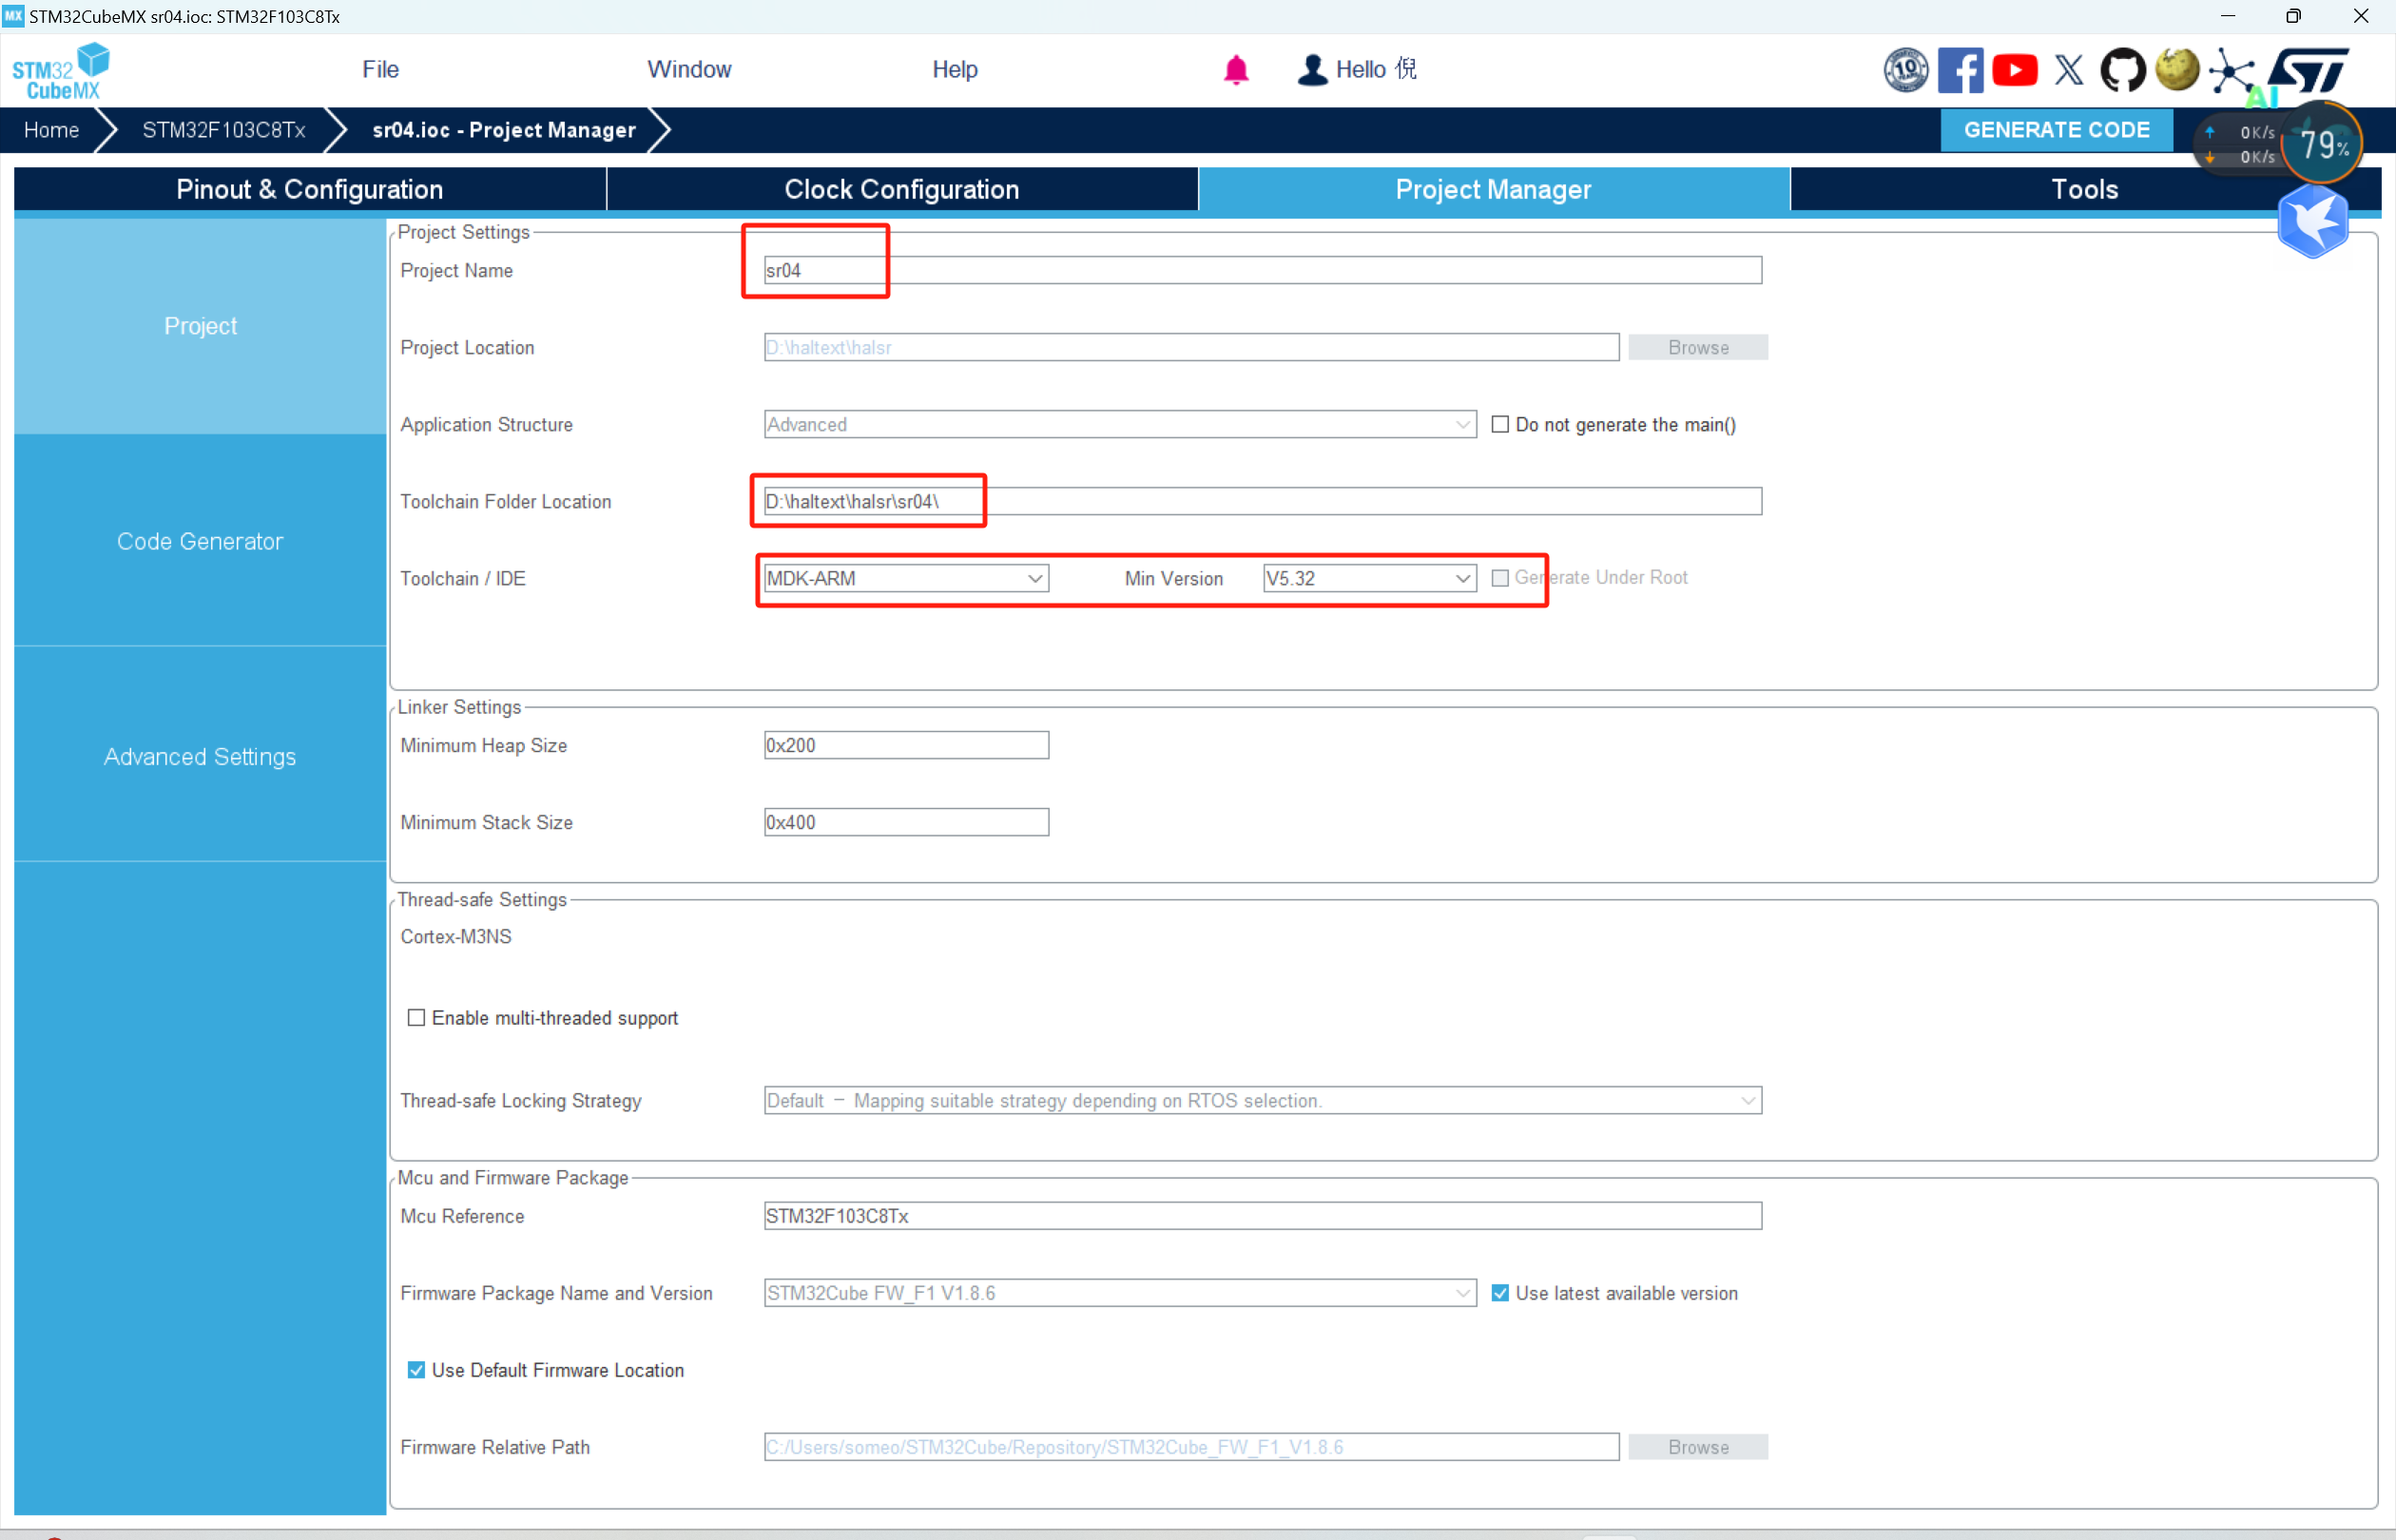Click the STM32F103C8Tx breadcrumb
The image size is (2396, 1540).
(x=224, y=130)
